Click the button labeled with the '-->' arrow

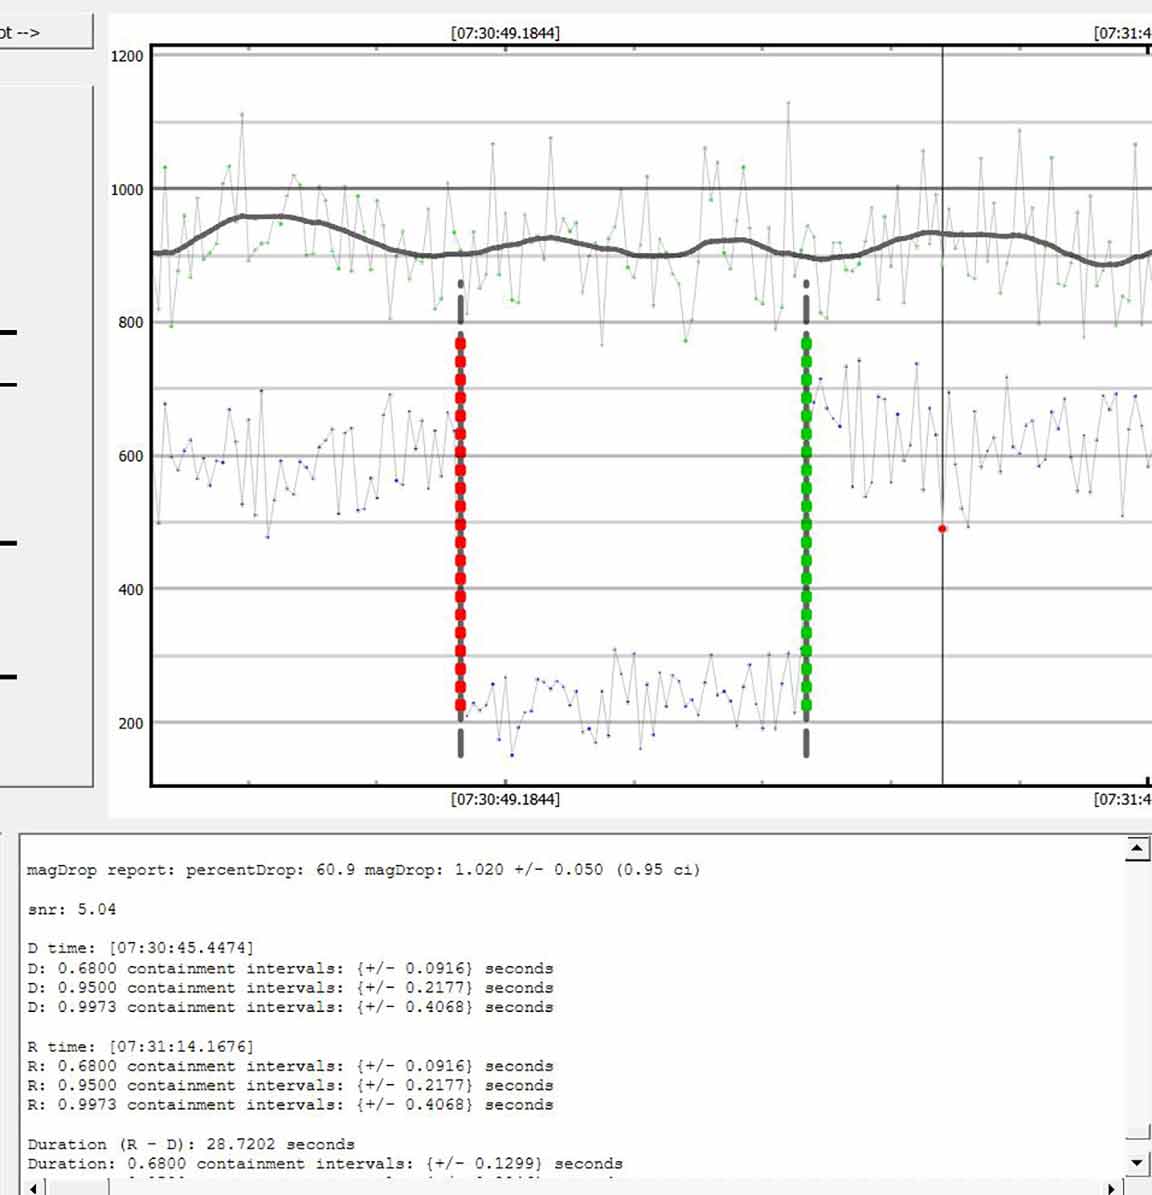(x=46, y=32)
